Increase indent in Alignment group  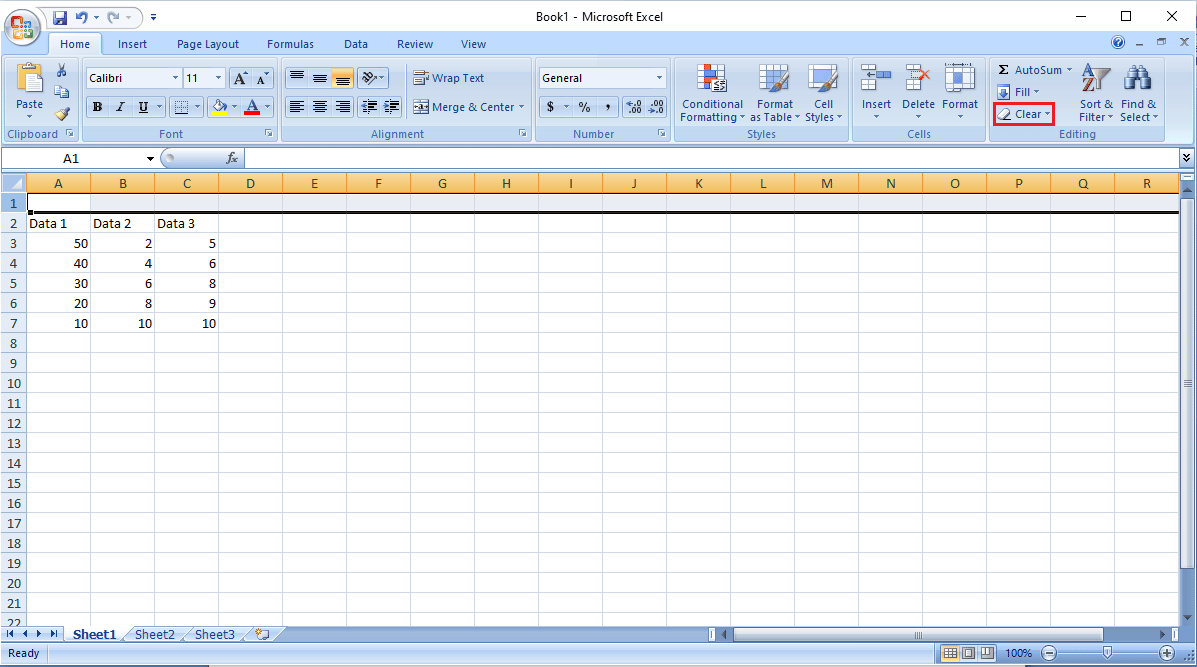click(391, 107)
